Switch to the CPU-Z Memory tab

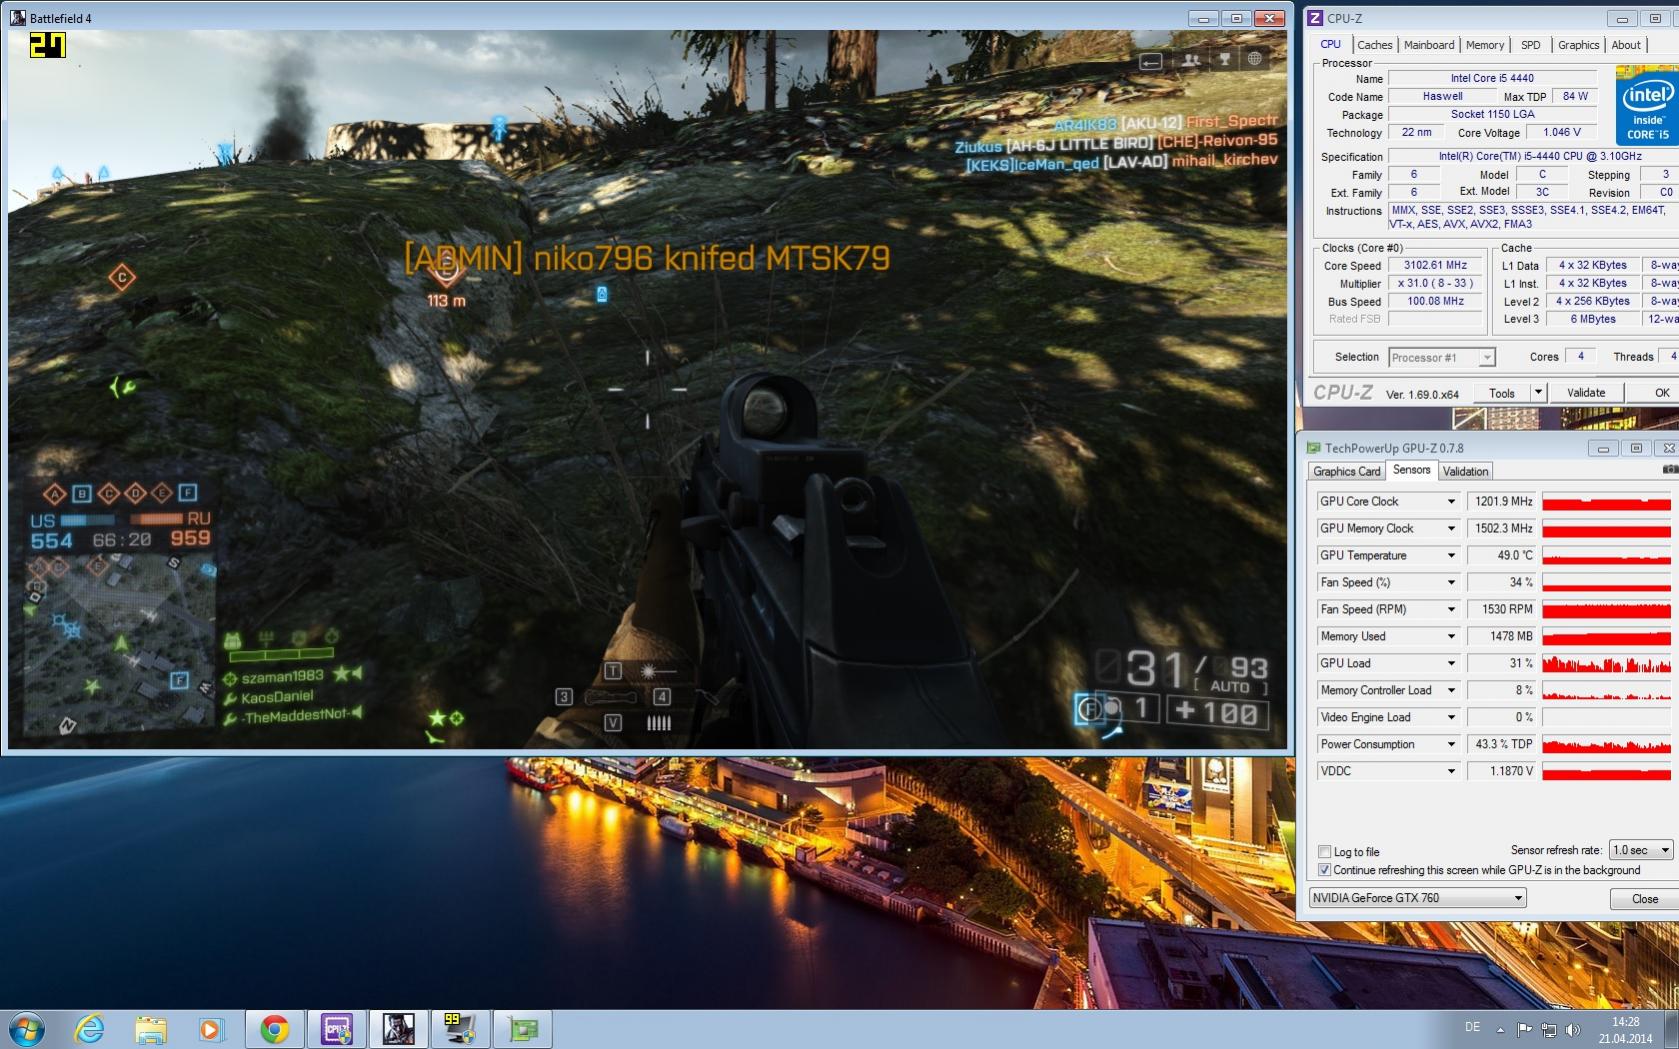pos(1485,45)
